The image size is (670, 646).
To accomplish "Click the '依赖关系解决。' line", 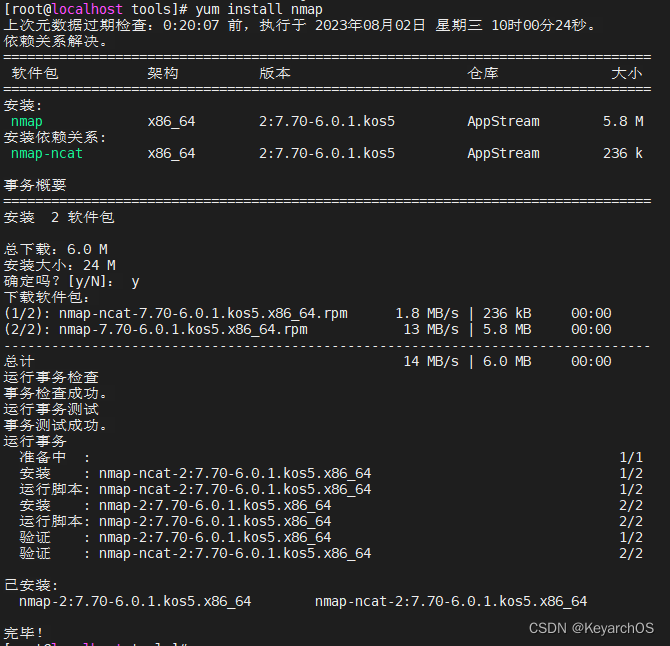I will coord(55,41).
